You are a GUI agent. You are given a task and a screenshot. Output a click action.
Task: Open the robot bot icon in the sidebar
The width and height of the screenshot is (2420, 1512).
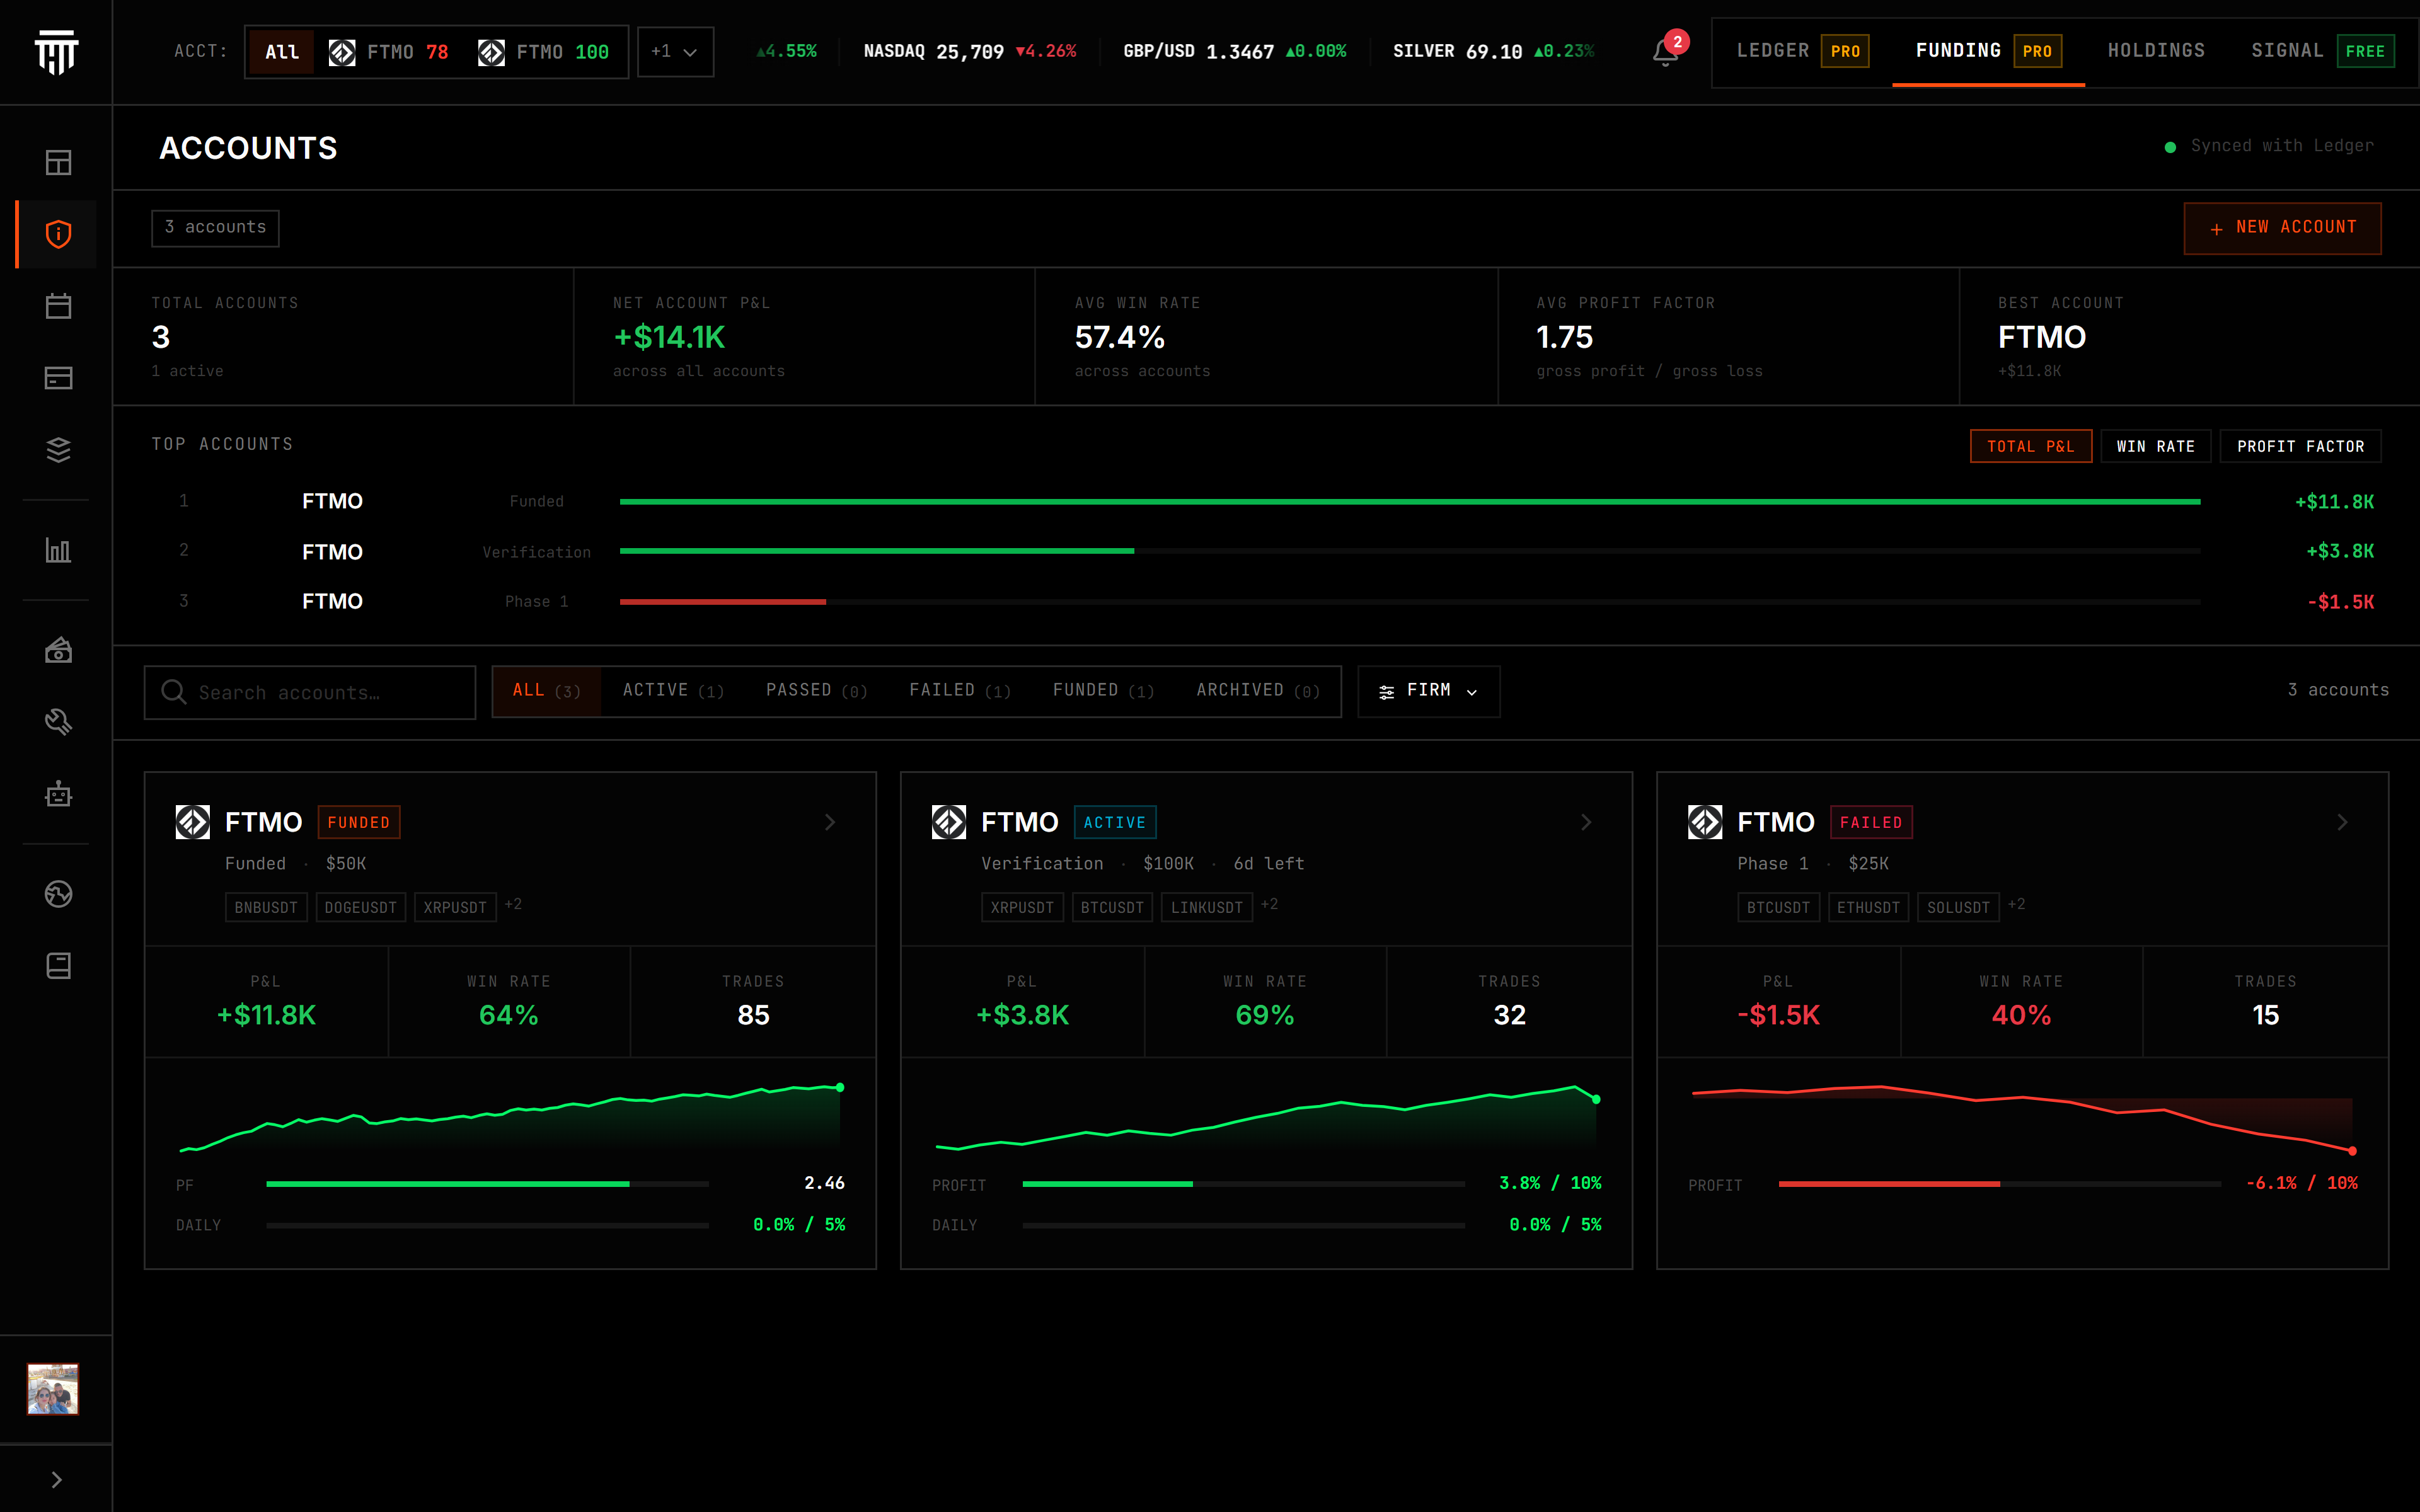pyautogui.click(x=59, y=794)
